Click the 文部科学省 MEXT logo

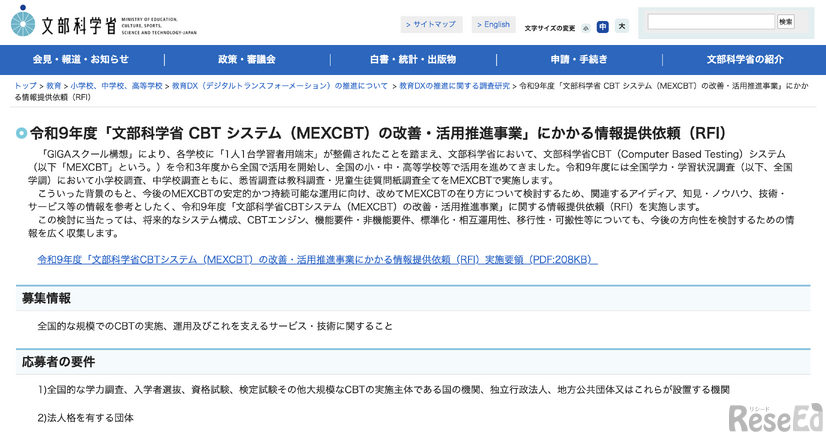pos(104,23)
